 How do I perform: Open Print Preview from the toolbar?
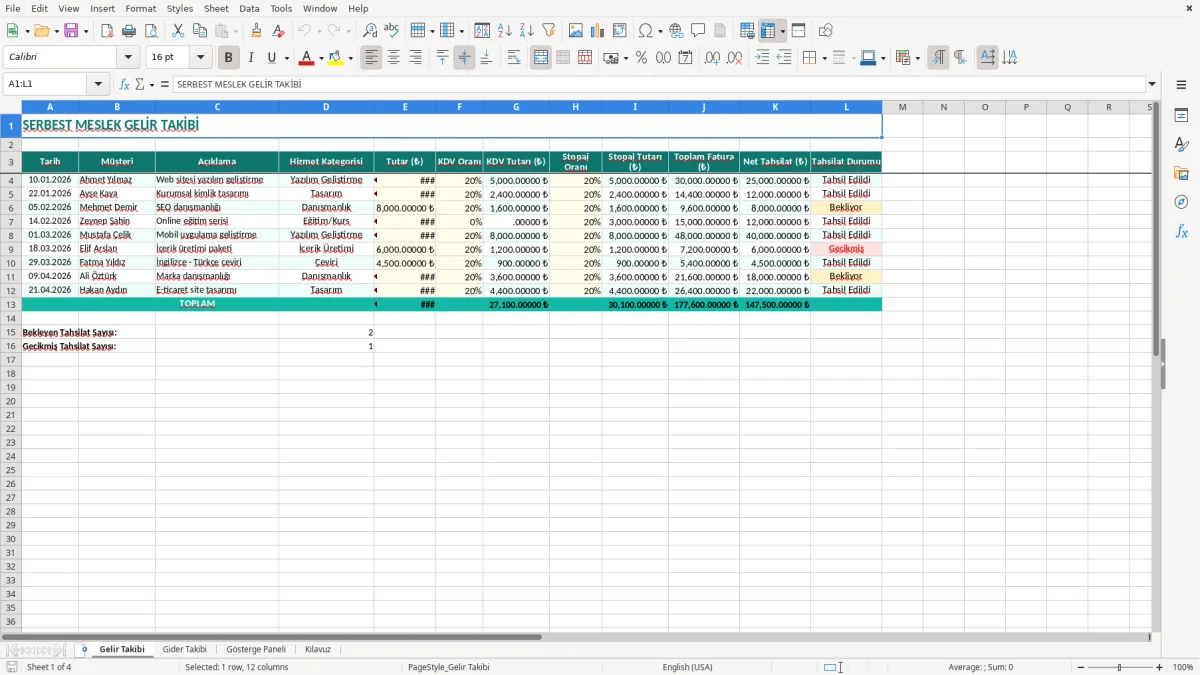pyautogui.click(x=151, y=31)
